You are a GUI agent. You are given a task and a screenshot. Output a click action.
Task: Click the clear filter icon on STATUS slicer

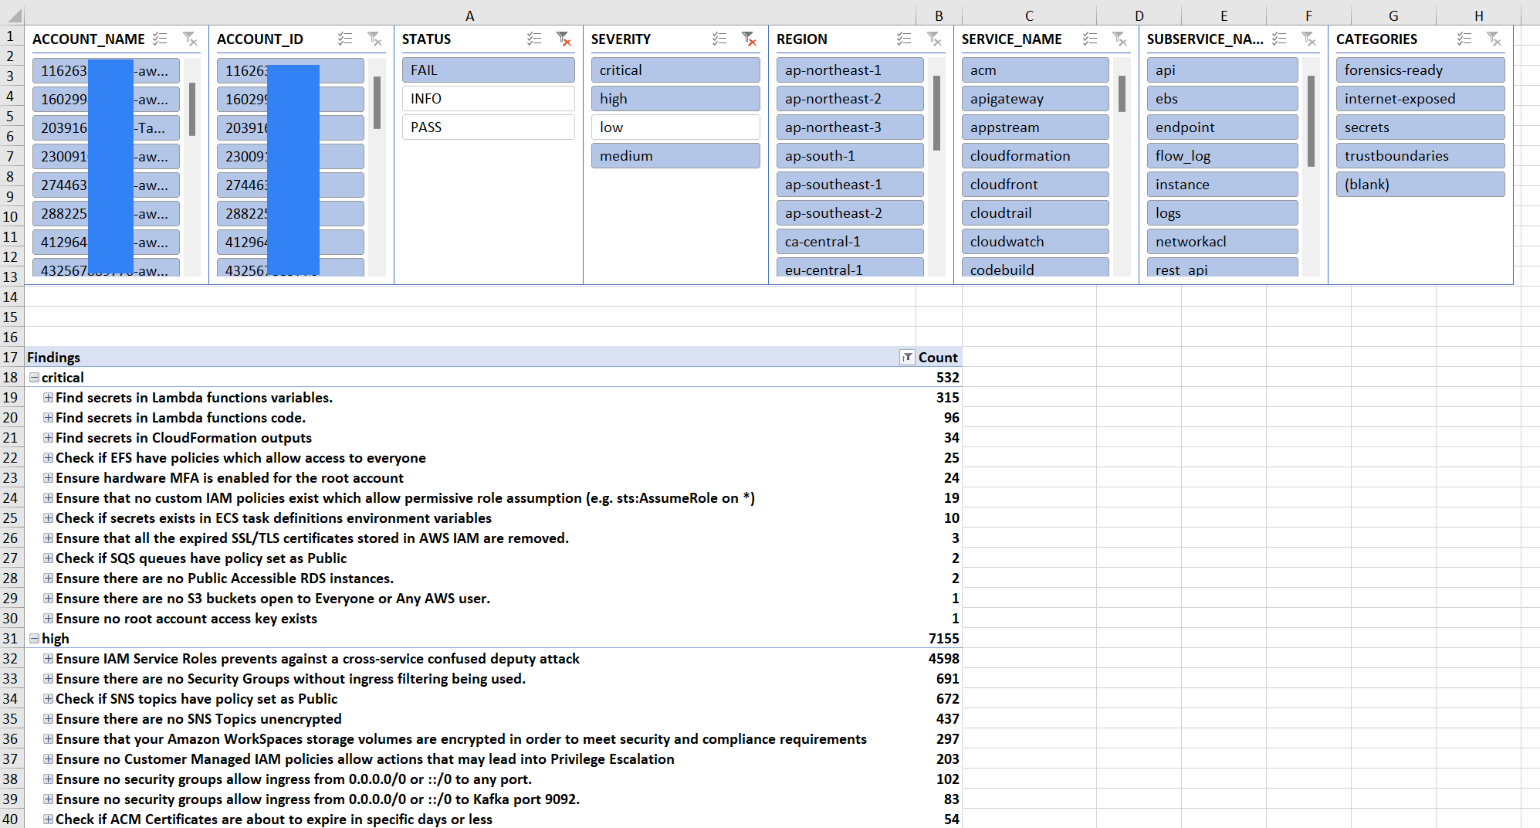coord(565,39)
